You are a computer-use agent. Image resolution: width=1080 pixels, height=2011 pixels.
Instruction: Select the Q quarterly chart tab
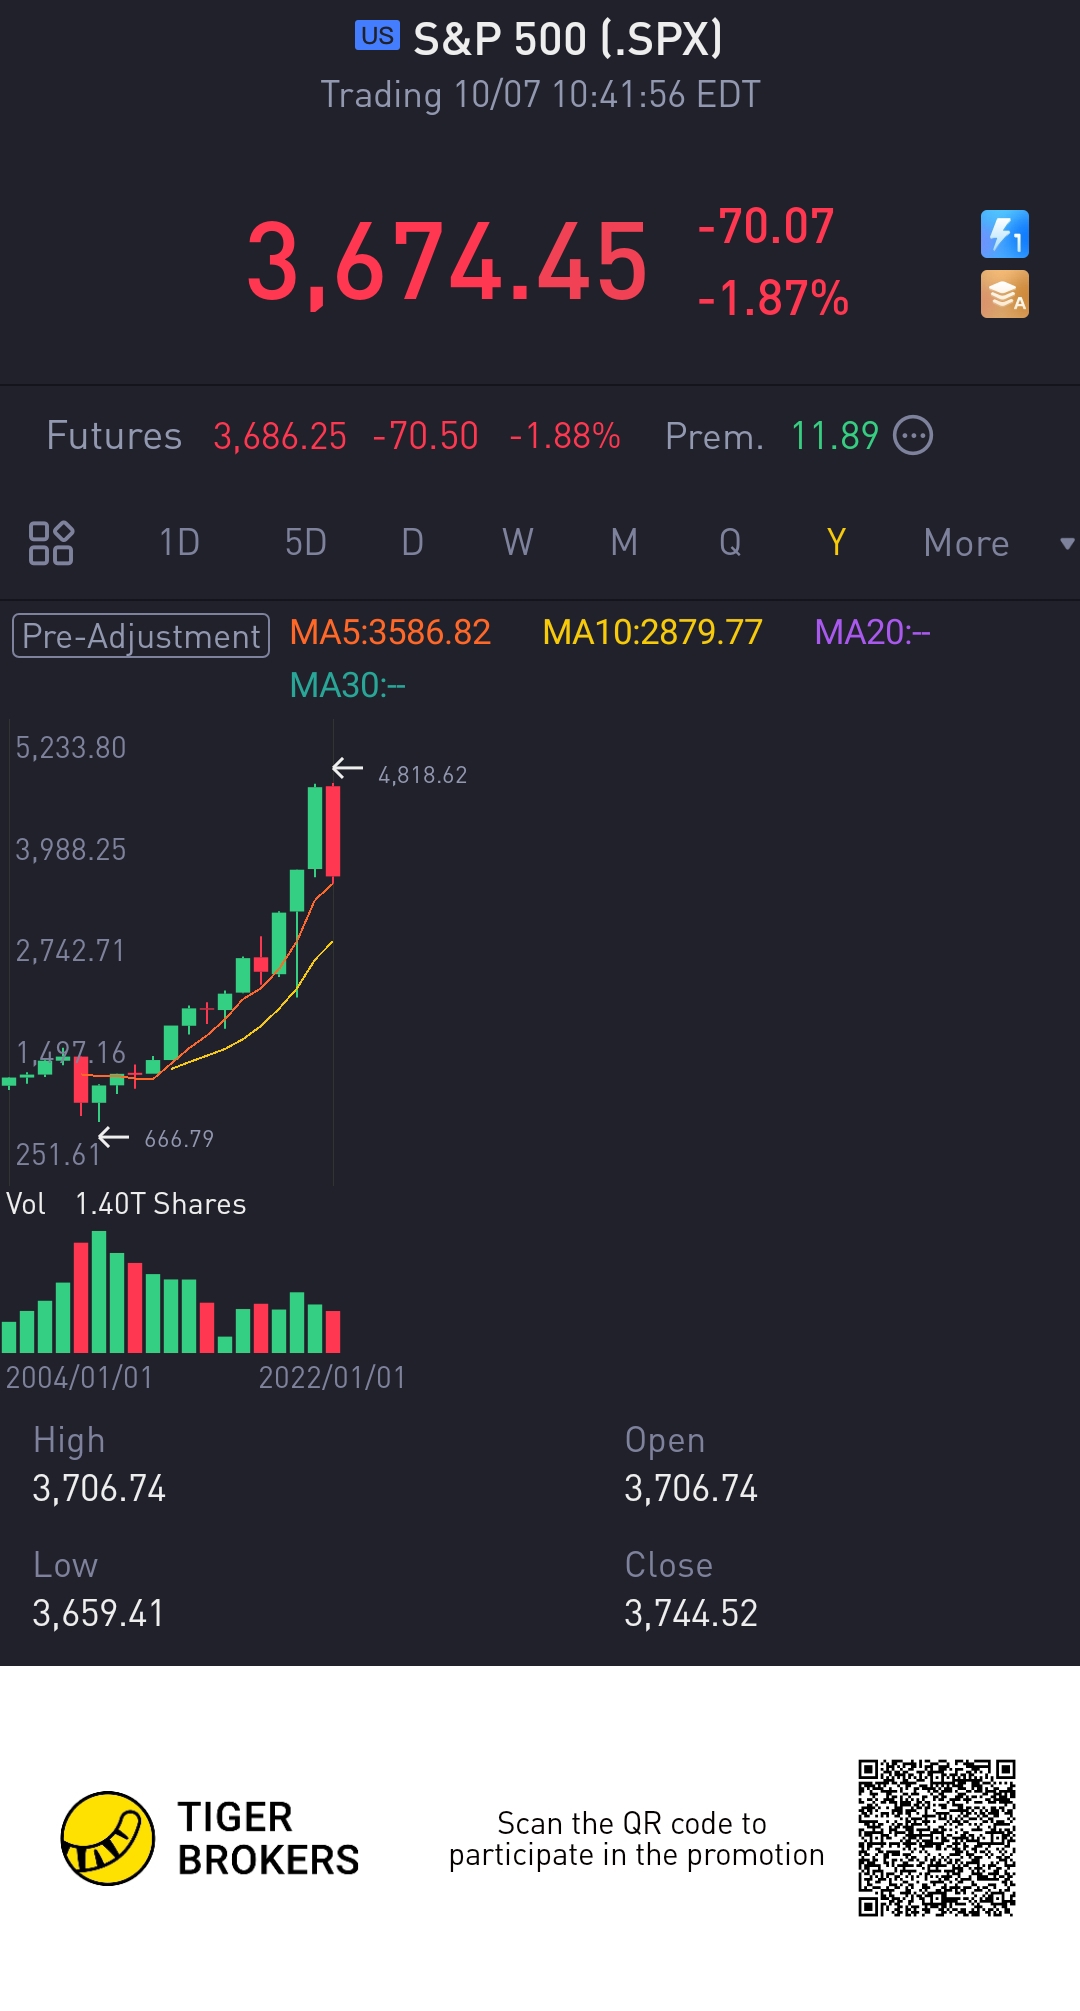[730, 543]
